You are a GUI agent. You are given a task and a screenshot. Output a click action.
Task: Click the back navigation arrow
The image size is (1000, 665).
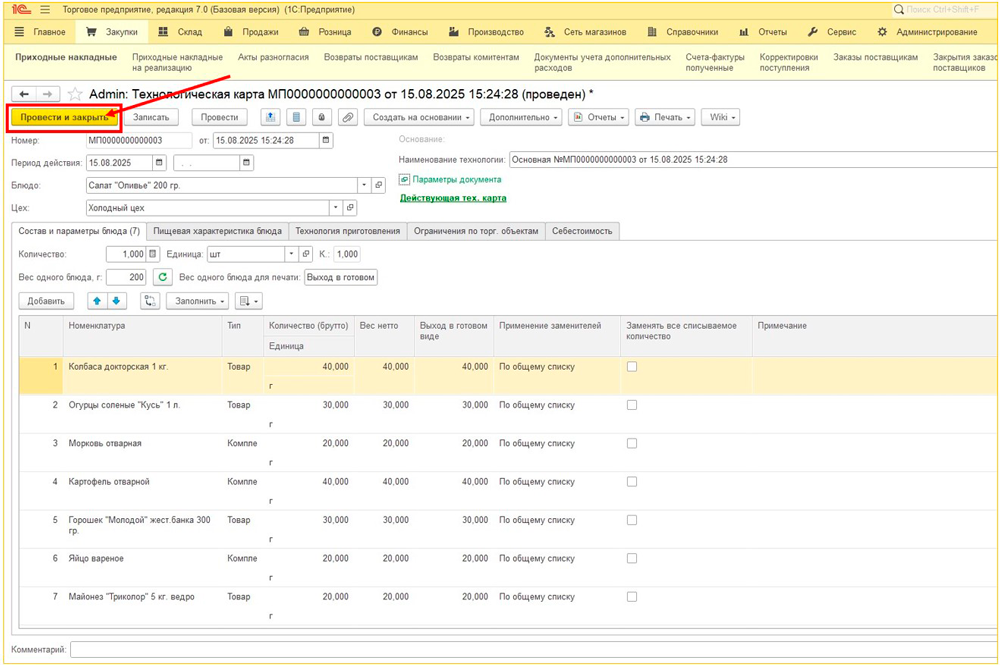[24, 94]
